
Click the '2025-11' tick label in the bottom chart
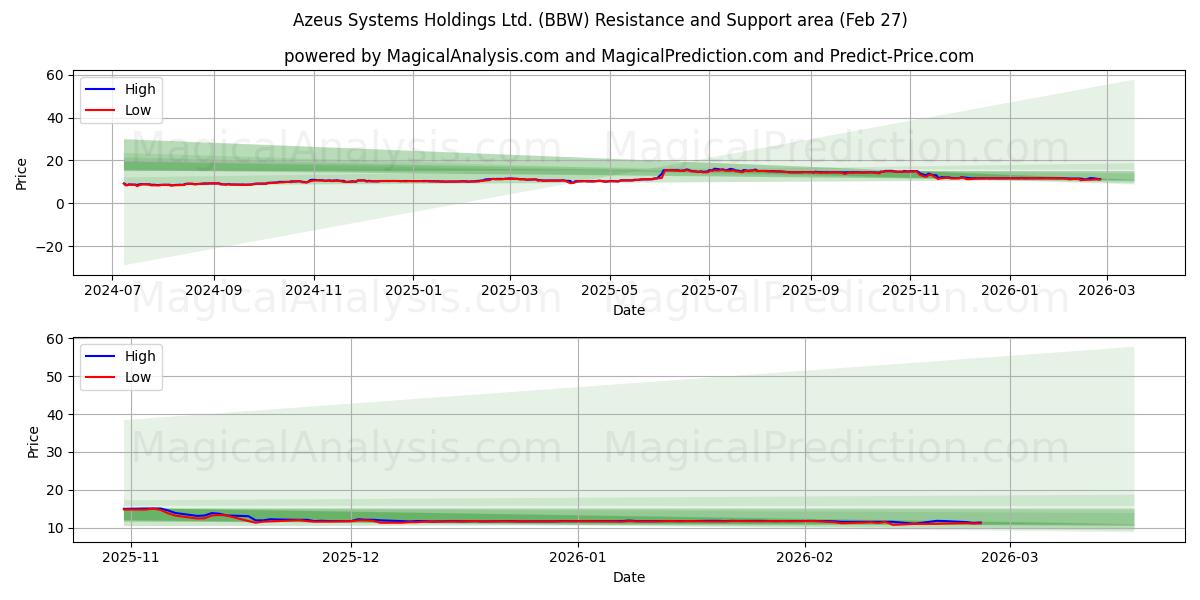131,558
